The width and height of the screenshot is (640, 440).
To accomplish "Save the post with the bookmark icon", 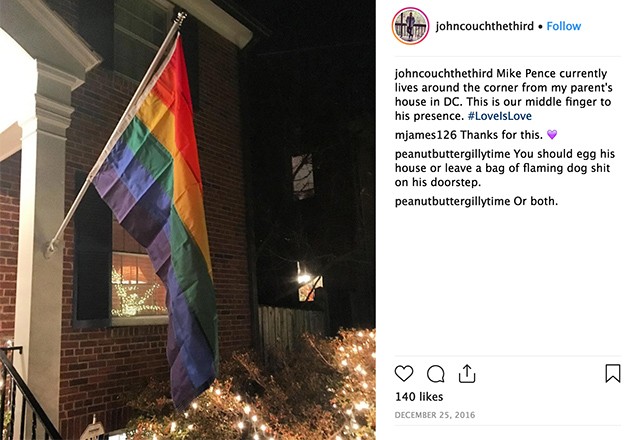I will click(x=613, y=373).
